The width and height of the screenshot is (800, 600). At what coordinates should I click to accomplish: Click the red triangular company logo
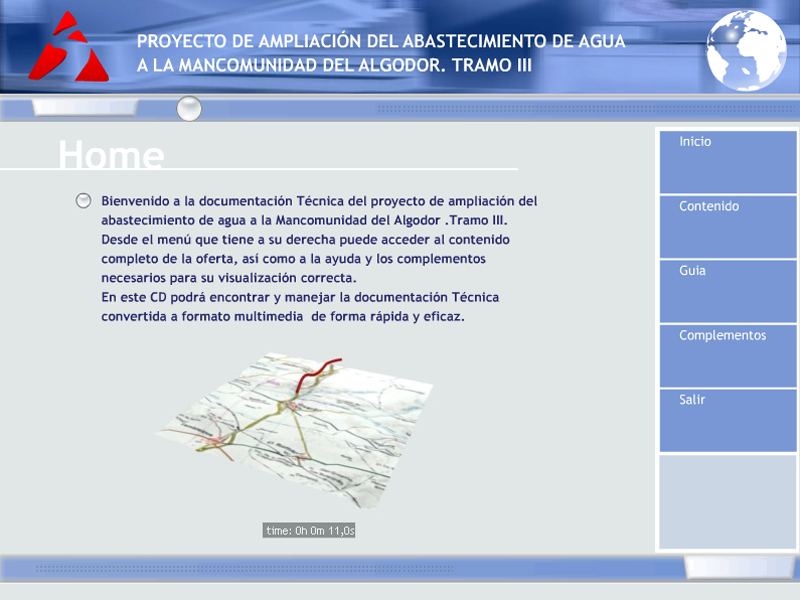coord(68,47)
